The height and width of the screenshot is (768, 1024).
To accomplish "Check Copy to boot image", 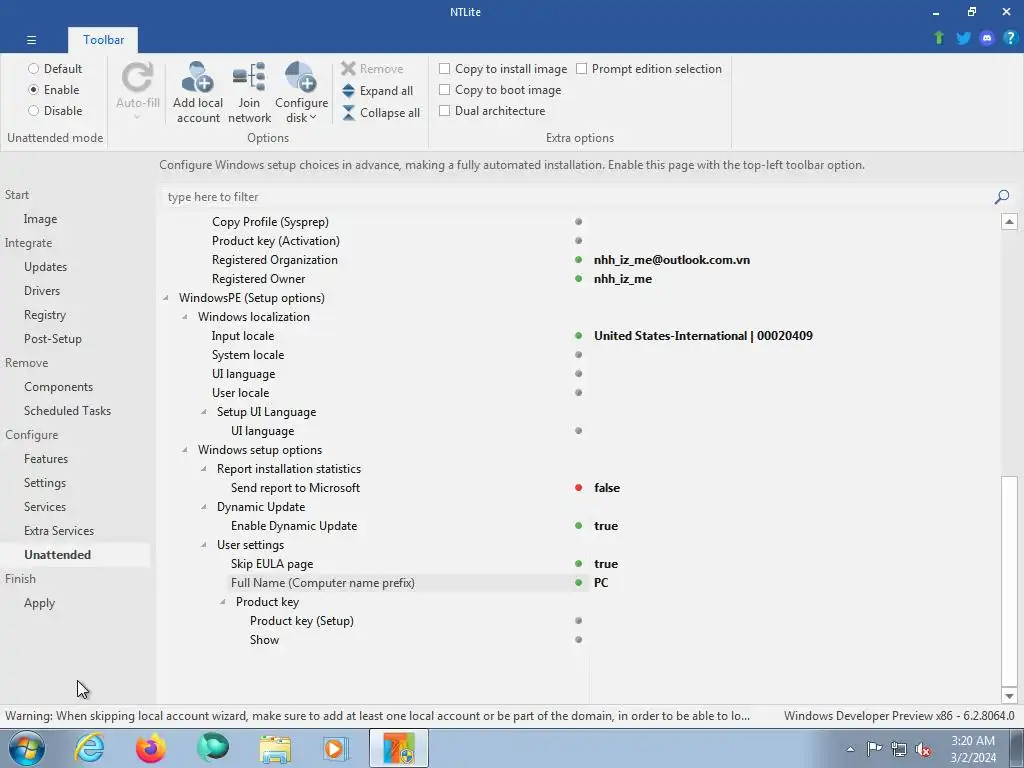I will pyautogui.click(x=444, y=89).
